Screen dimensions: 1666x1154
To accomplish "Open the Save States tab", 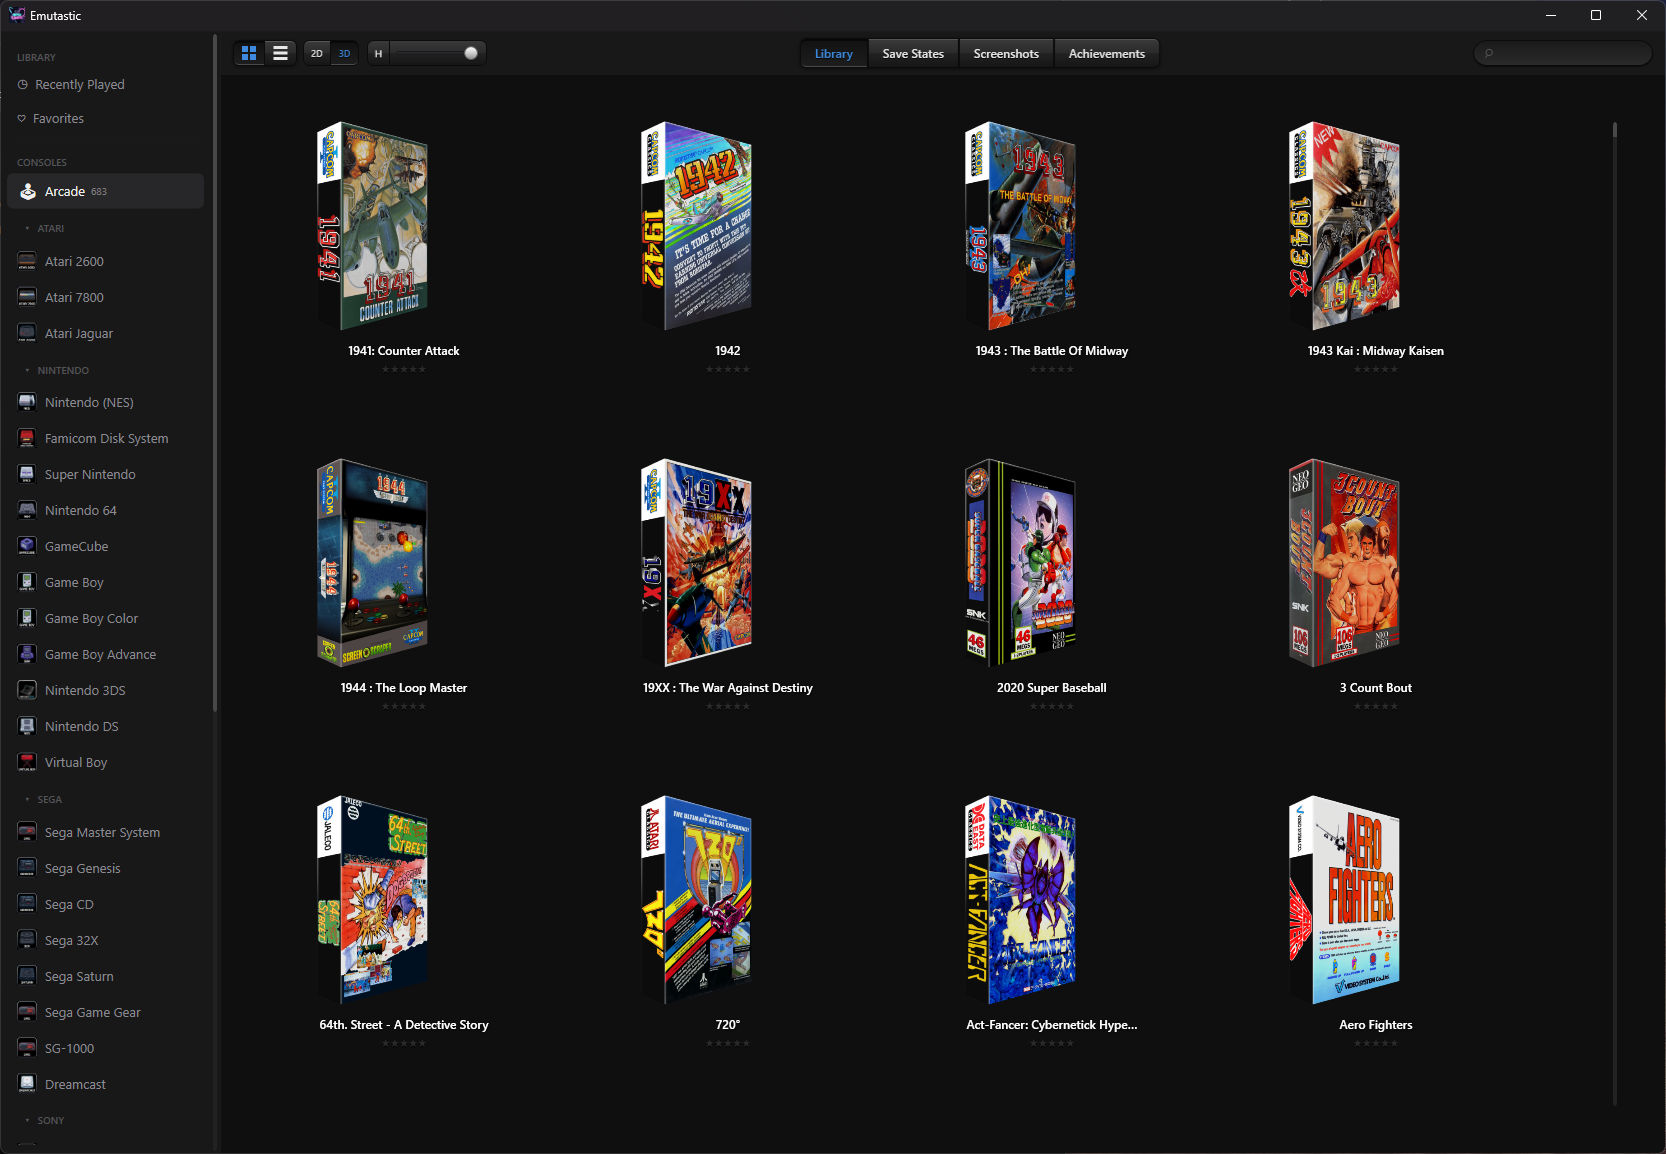I will 913,54.
